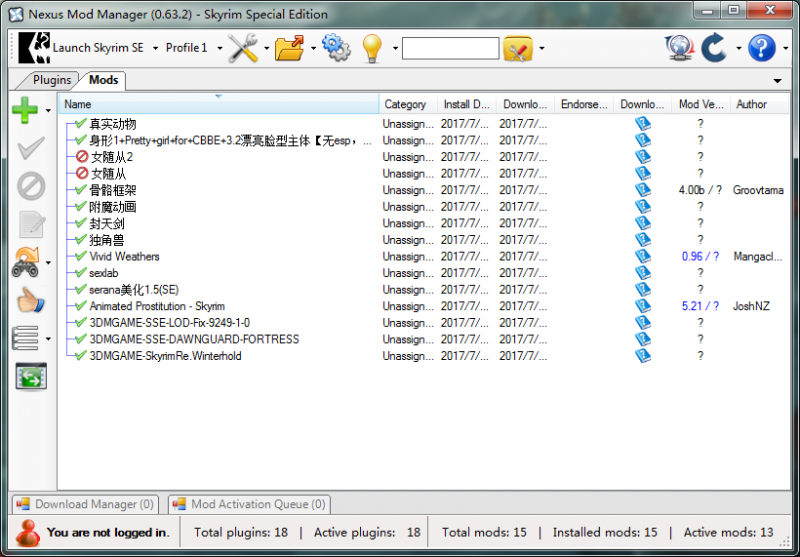The image size is (800, 557).
Task: Sort by the Category column header
Action: (x=408, y=104)
